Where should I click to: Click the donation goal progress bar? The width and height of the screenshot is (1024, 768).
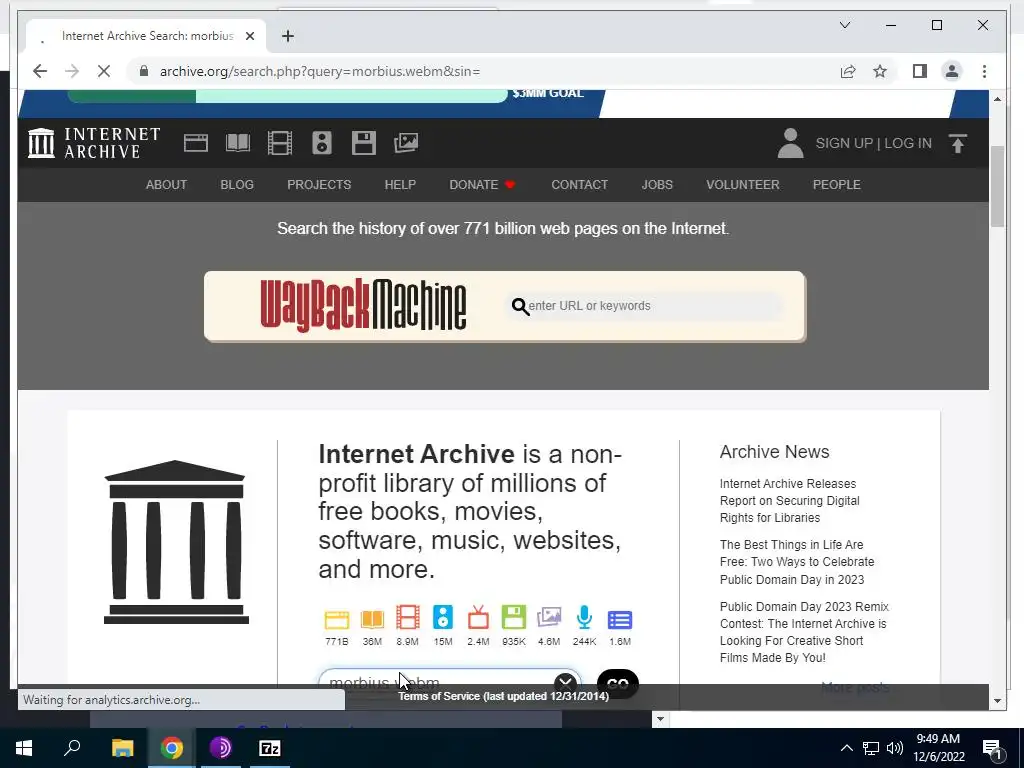pyautogui.click(x=287, y=95)
